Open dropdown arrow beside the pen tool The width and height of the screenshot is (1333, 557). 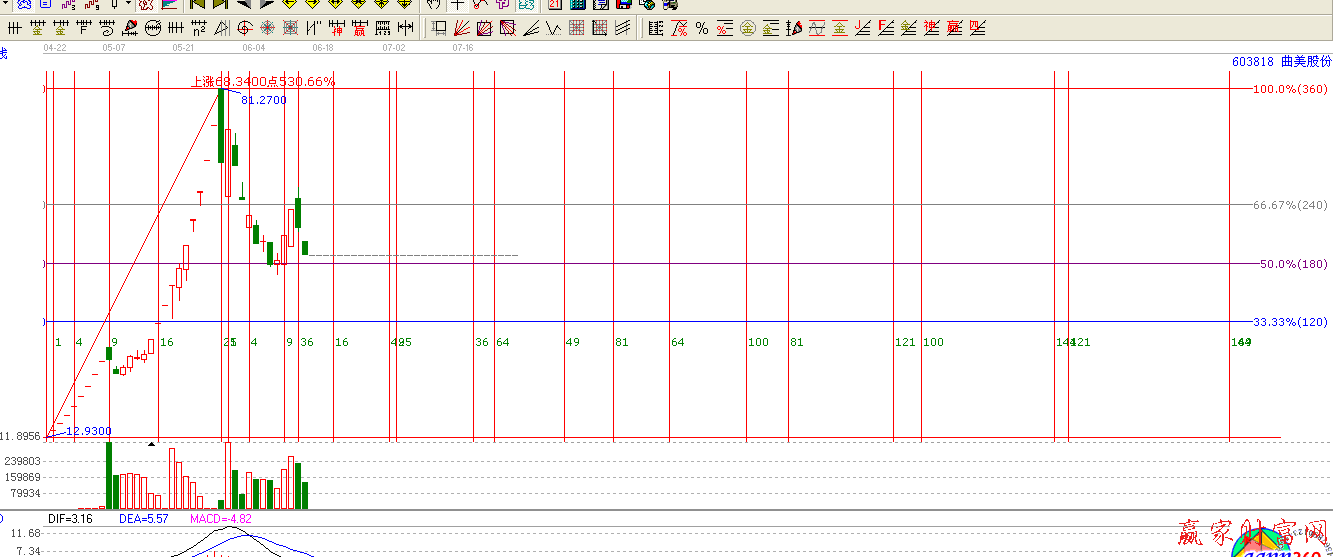click(x=128, y=5)
